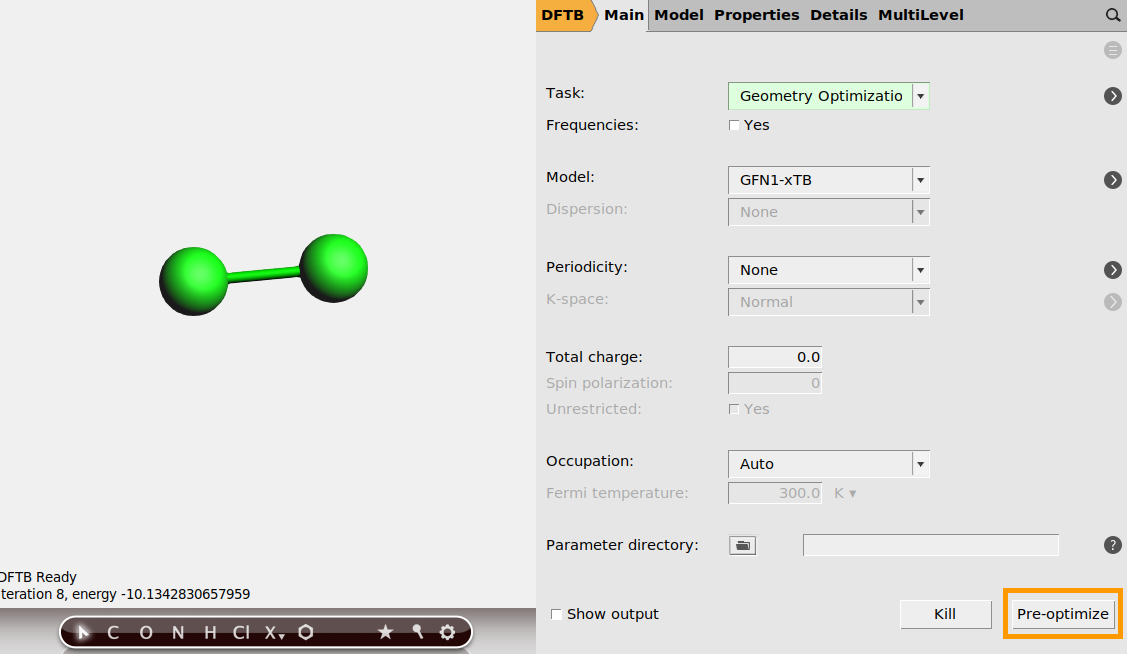Switch to the Properties tab

pos(756,15)
